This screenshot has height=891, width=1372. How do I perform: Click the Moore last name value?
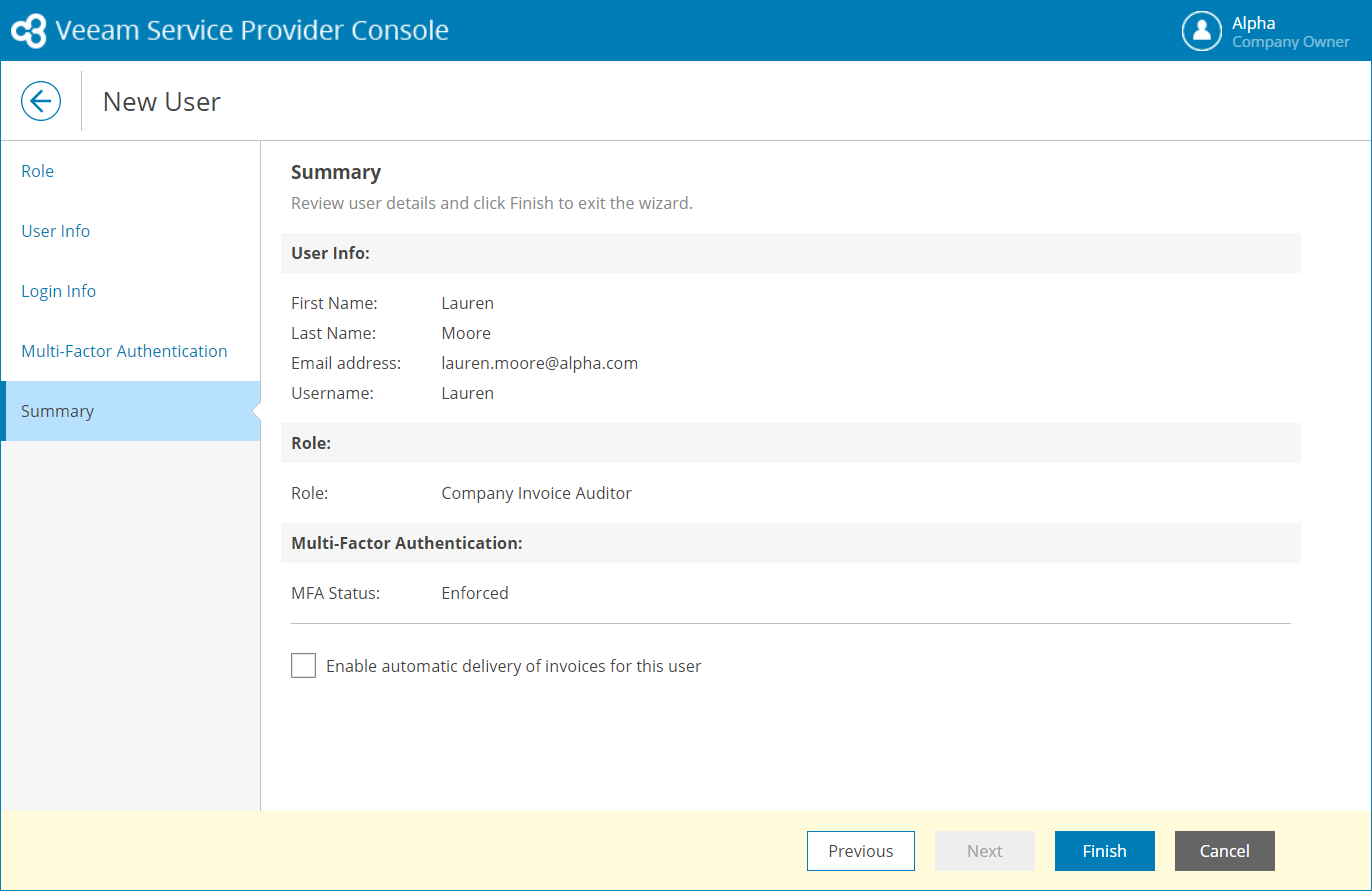point(466,333)
